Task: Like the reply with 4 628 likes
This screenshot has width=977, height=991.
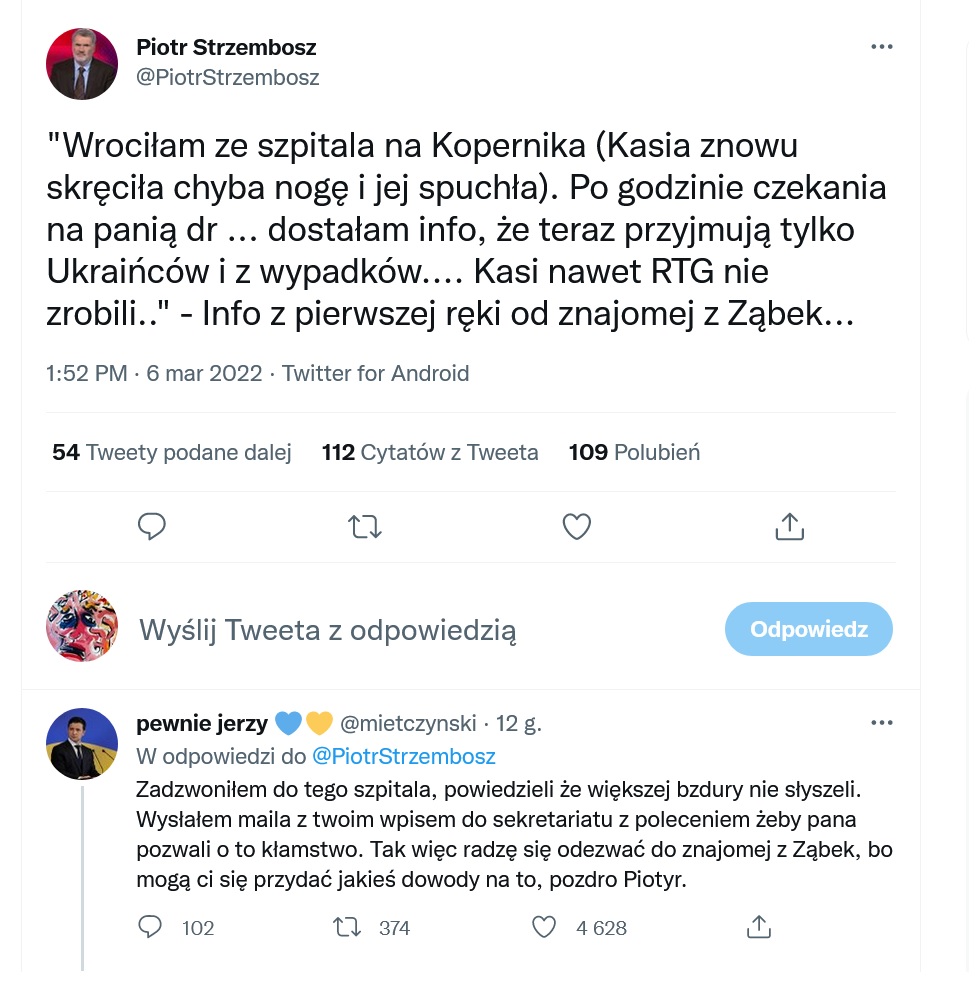Action: click(543, 927)
